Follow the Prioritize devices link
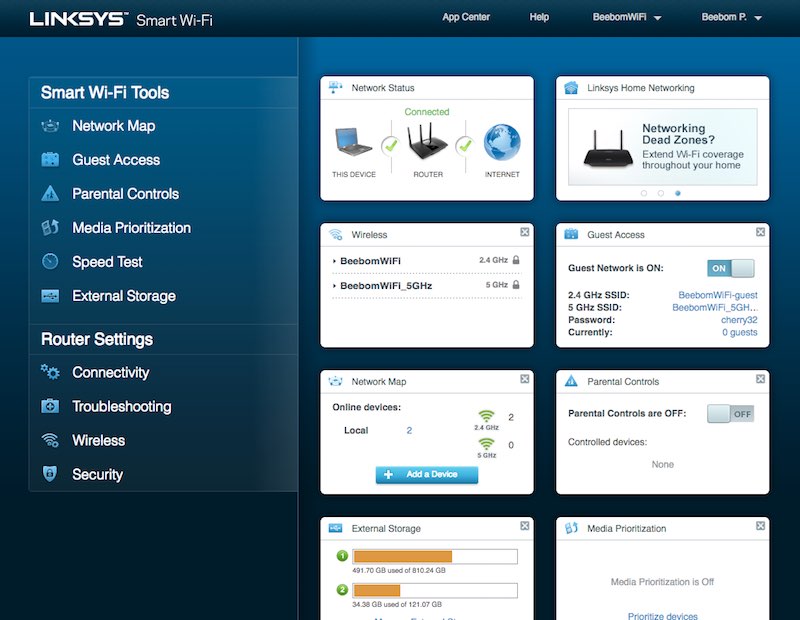This screenshot has width=800, height=620. click(x=661, y=615)
